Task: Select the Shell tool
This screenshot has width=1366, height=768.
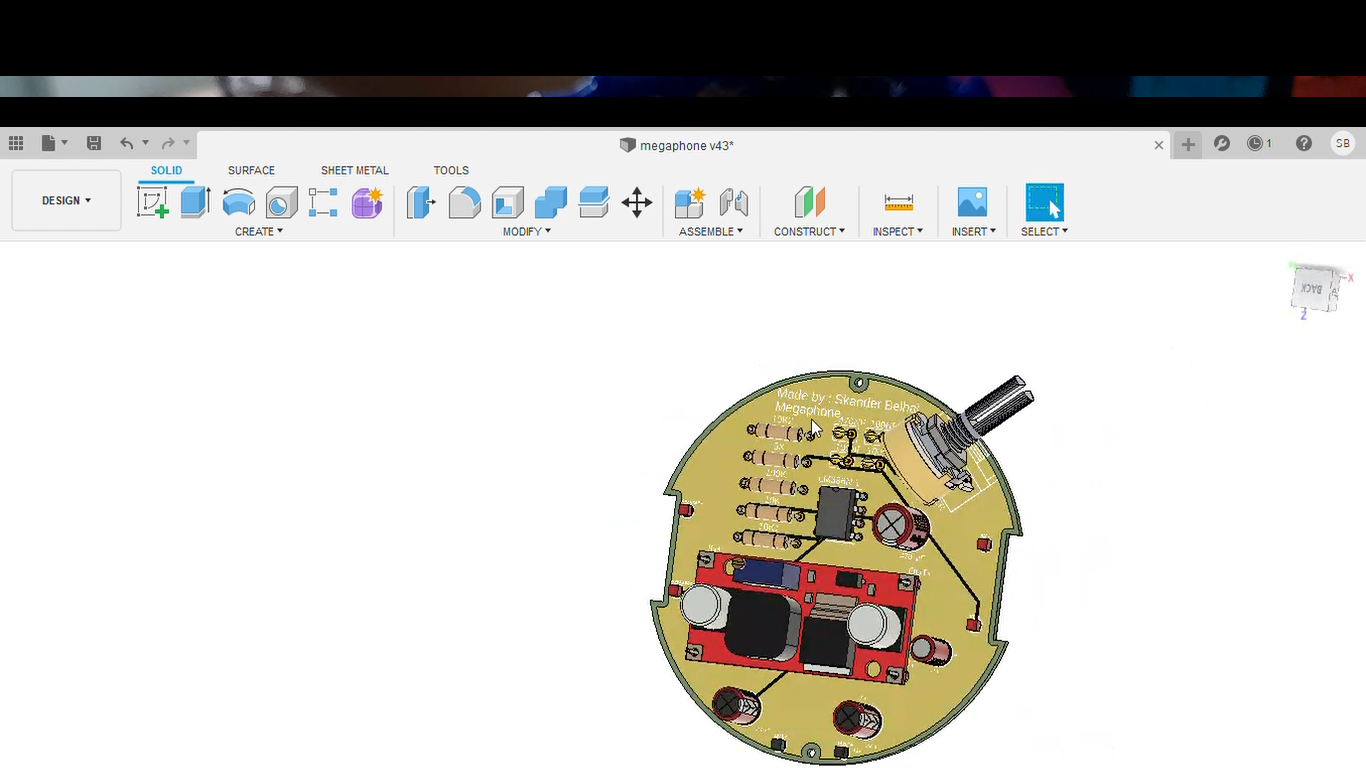Action: point(507,203)
